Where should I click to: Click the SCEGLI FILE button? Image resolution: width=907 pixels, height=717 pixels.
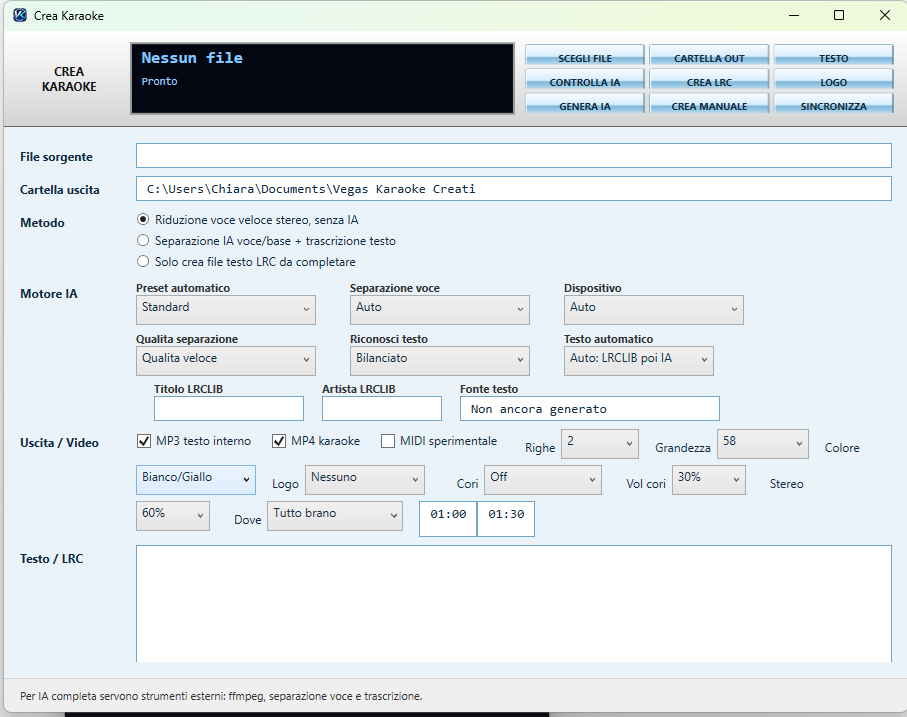(x=585, y=55)
